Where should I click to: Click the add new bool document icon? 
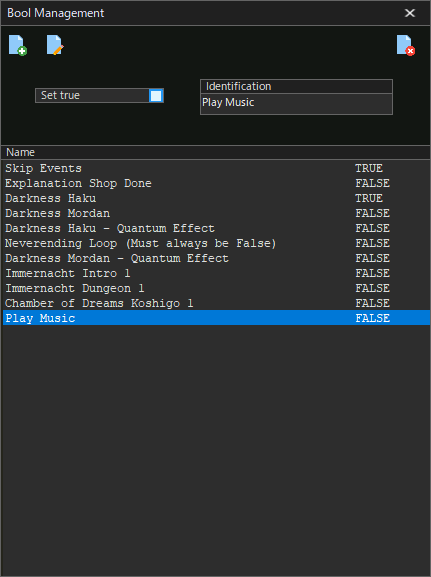coord(18,45)
